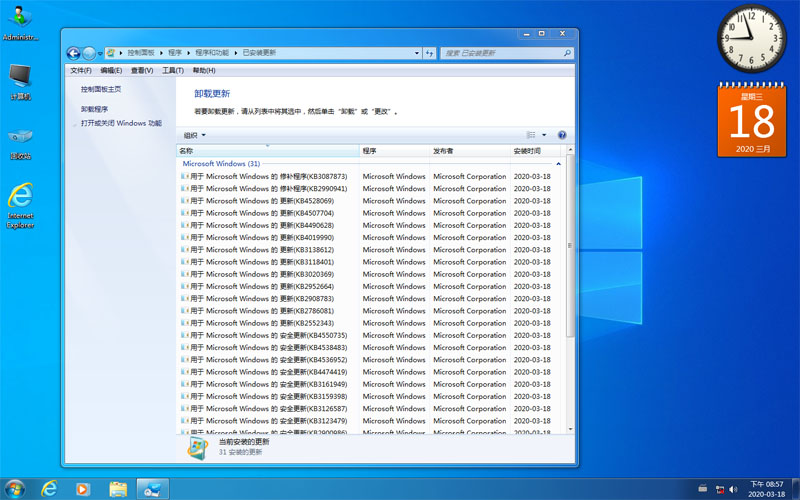
Task: Select Internet Explorer desktop shortcut
Action: pos(20,206)
